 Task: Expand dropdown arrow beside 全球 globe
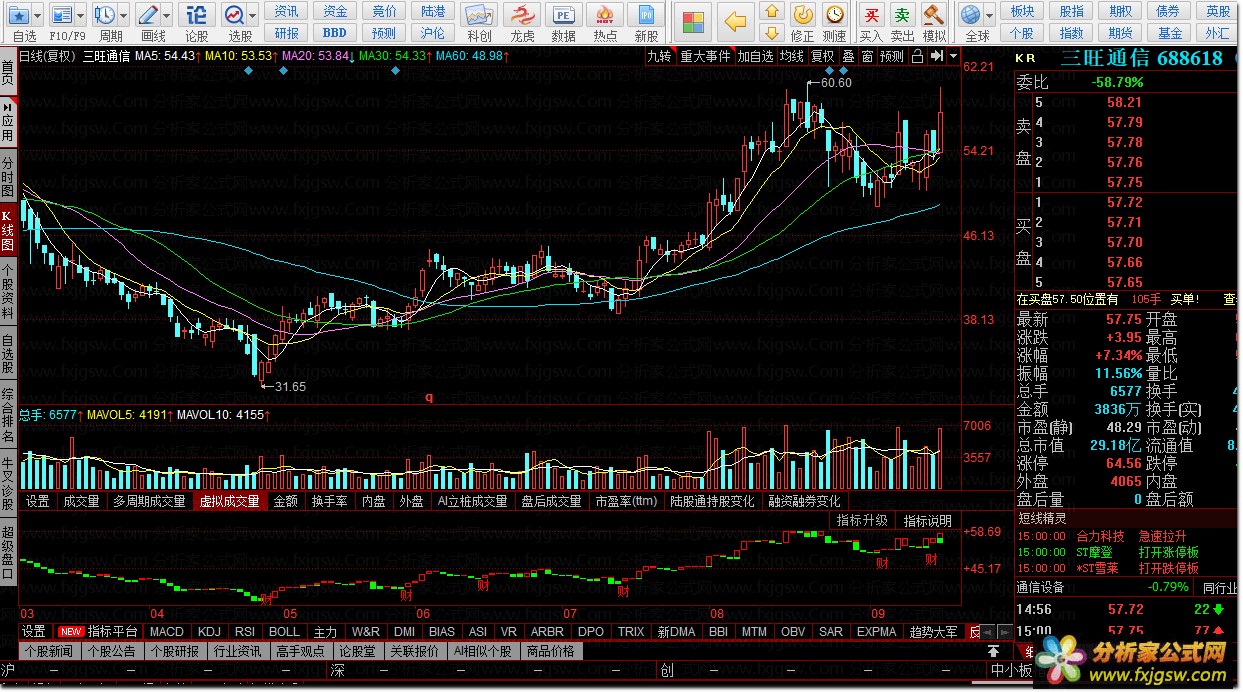(x=988, y=16)
